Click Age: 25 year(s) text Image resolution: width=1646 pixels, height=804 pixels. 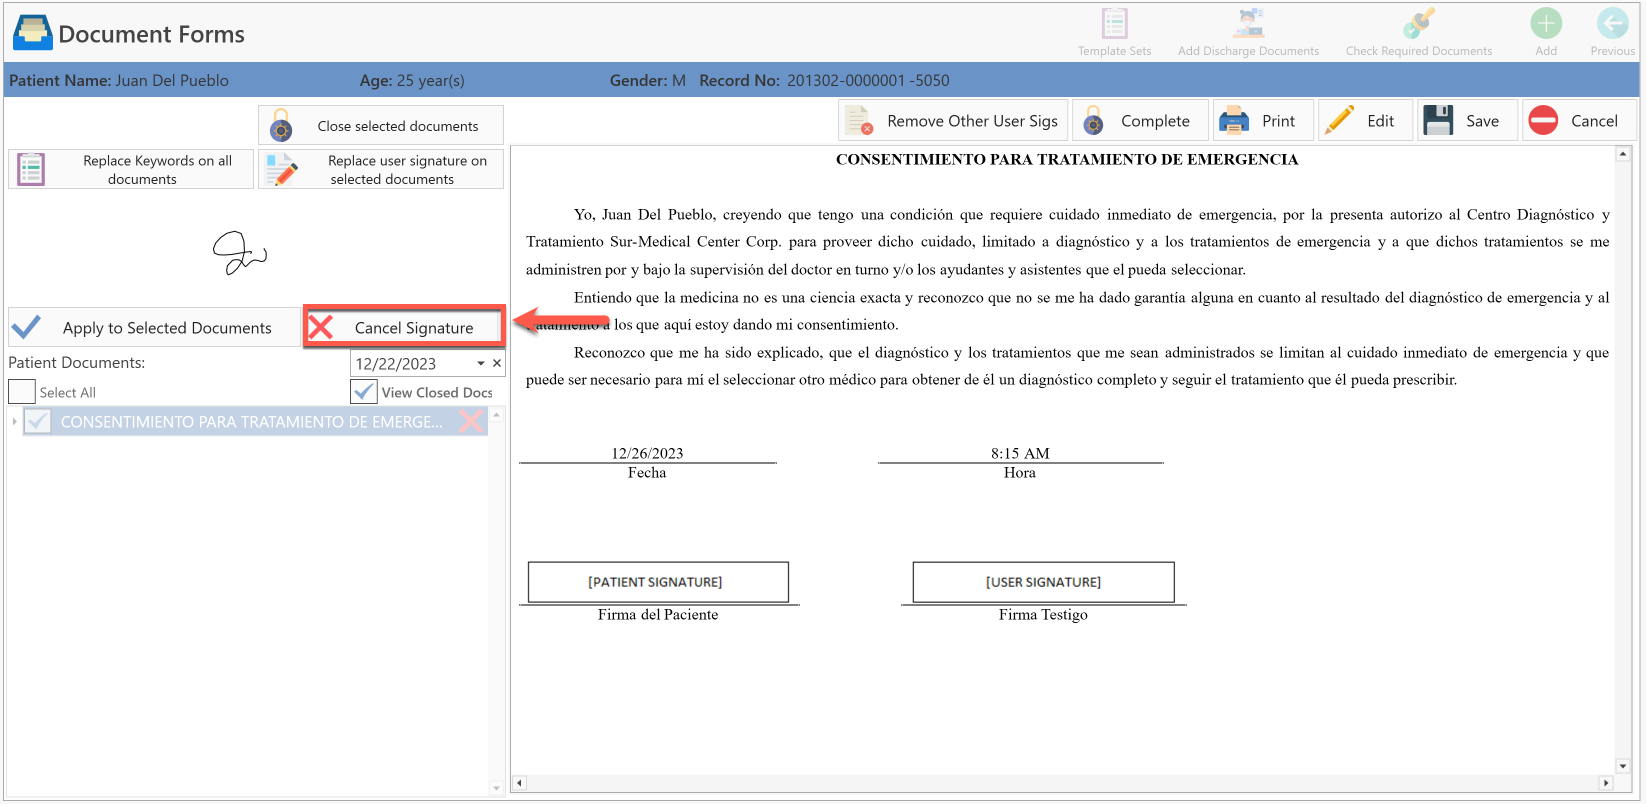pos(412,80)
